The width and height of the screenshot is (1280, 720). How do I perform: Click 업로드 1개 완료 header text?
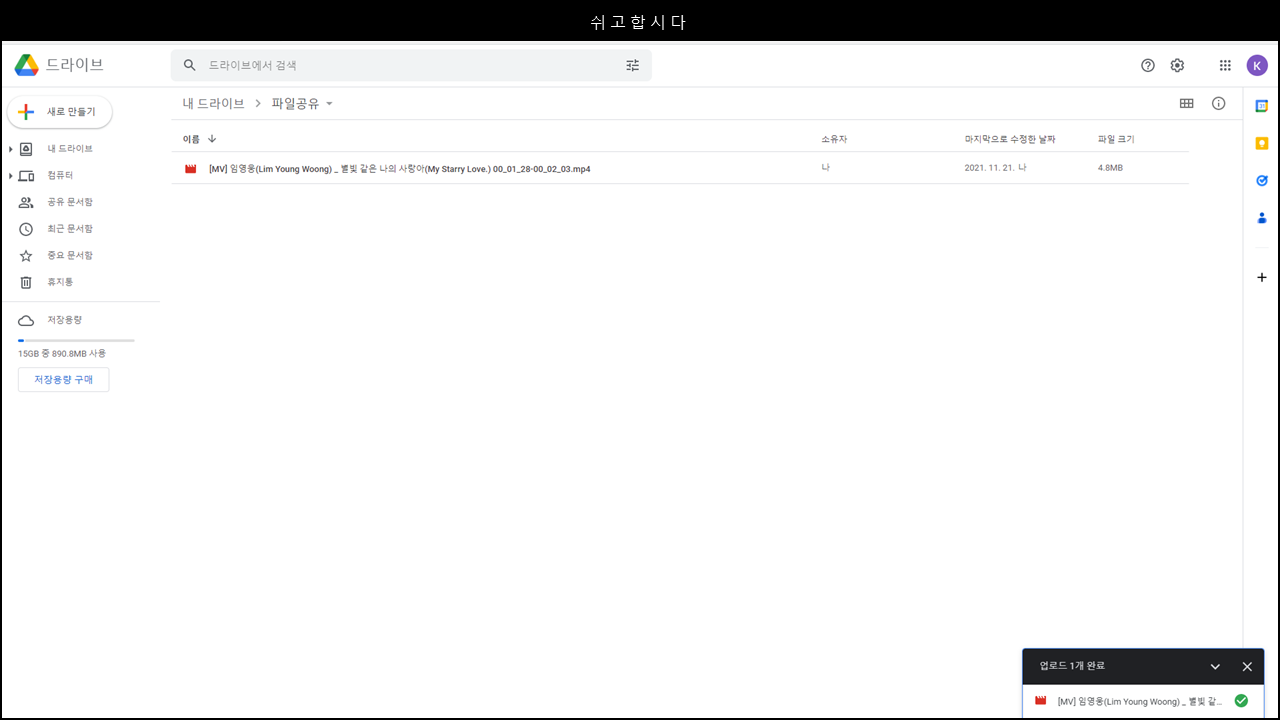pyautogui.click(x=1072, y=666)
